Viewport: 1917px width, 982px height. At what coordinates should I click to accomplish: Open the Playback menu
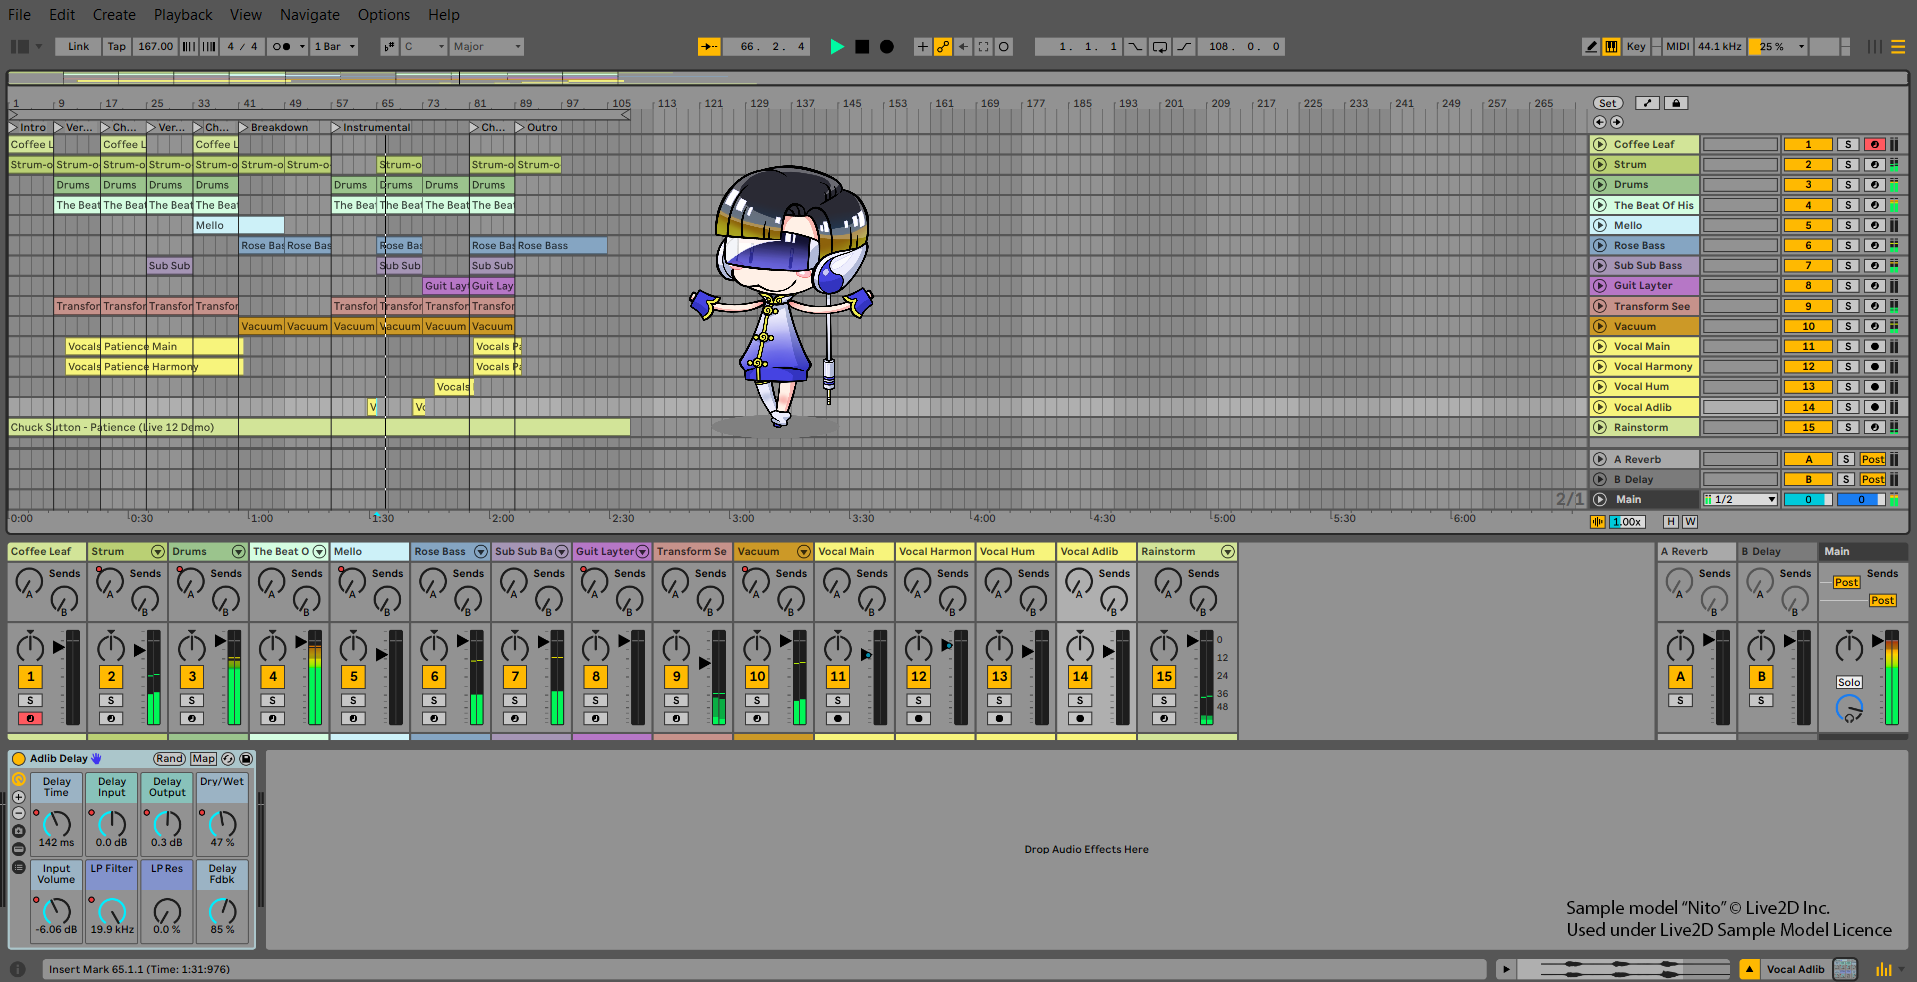[x=183, y=15]
